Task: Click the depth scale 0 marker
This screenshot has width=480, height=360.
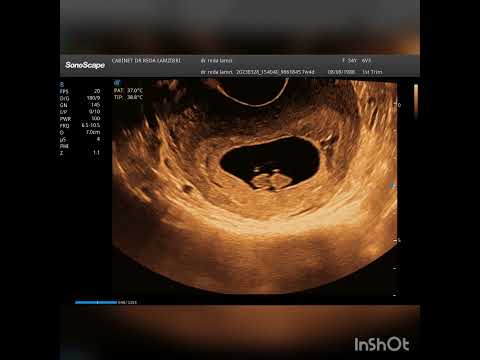Action: point(399,105)
